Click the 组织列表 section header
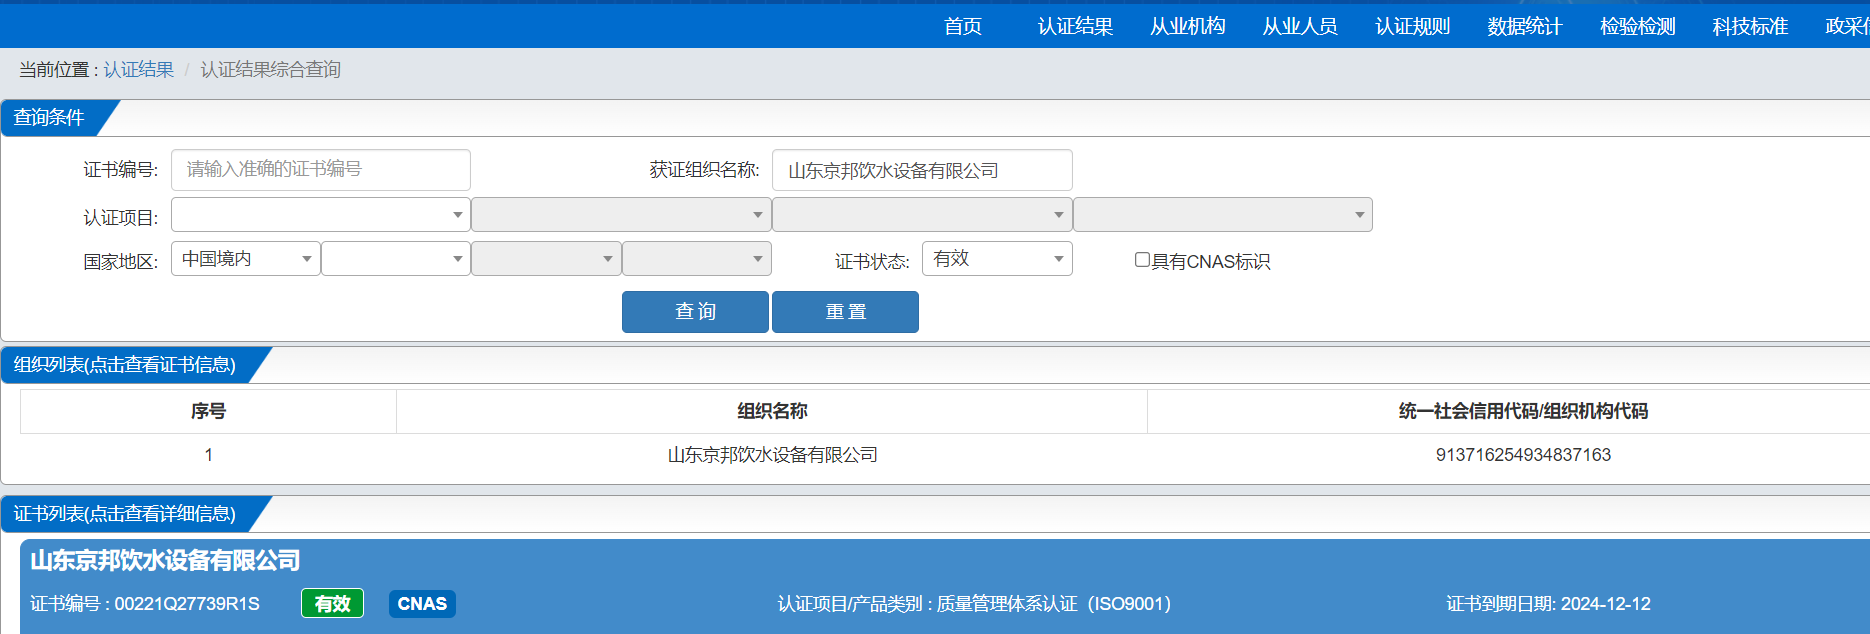1870x634 pixels. [125, 365]
